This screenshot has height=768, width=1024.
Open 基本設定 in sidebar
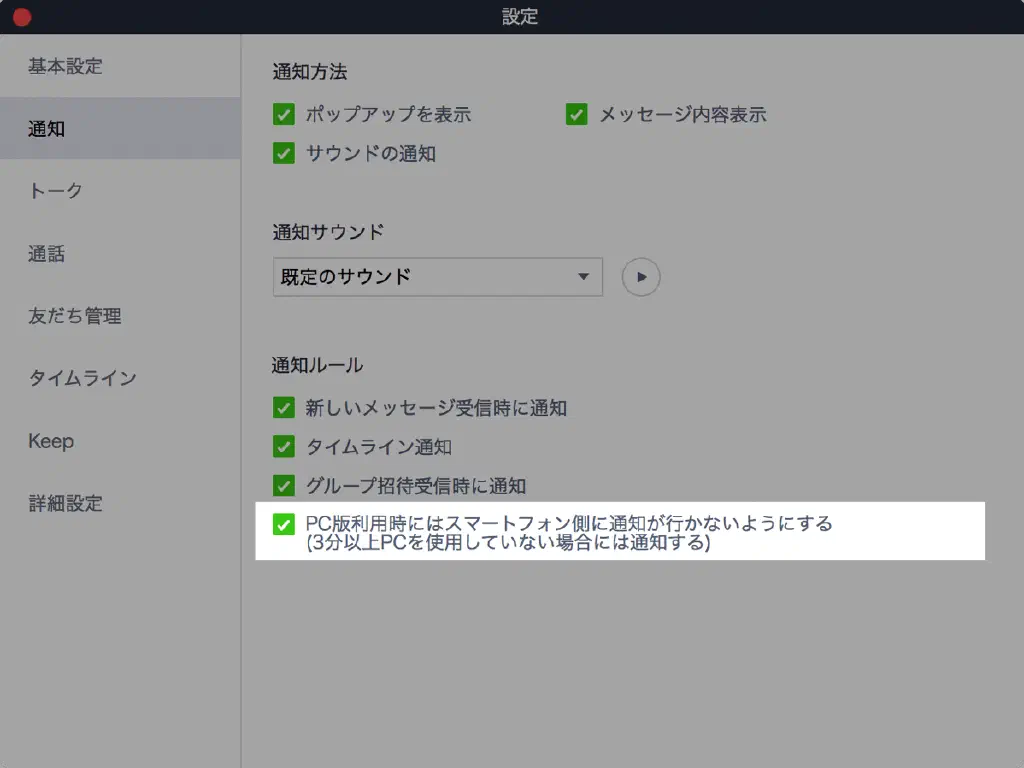click(65, 67)
